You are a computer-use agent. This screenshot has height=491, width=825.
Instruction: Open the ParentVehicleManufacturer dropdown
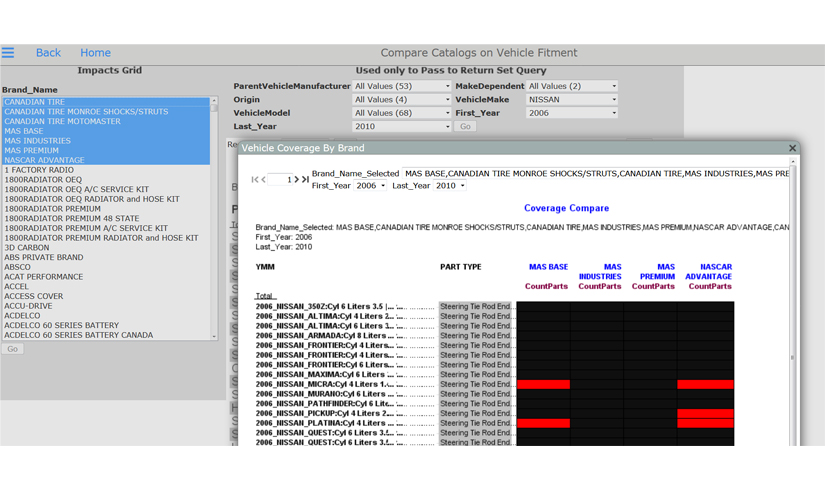click(x=401, y=86)
